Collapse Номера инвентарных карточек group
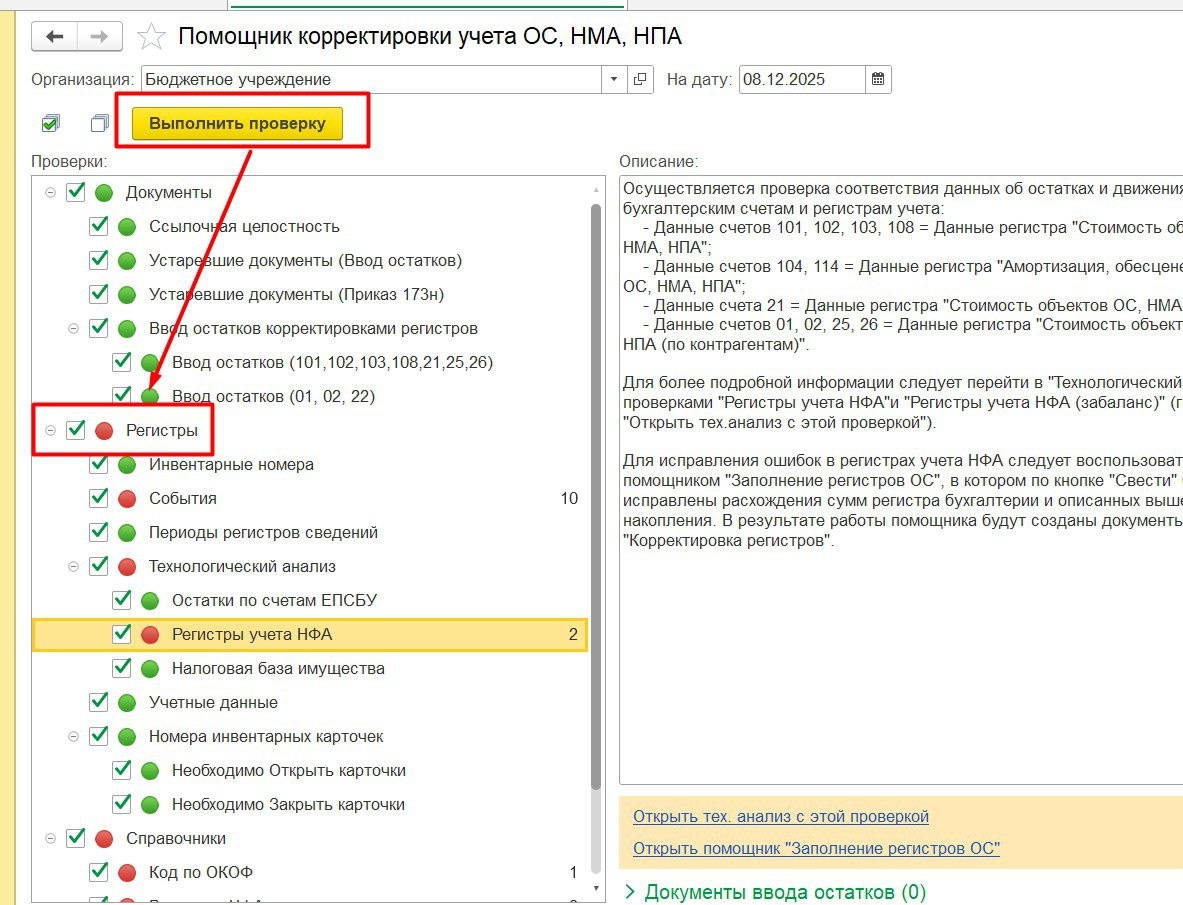This screenshot has width=1183, height=905. (x=73, y=736)
